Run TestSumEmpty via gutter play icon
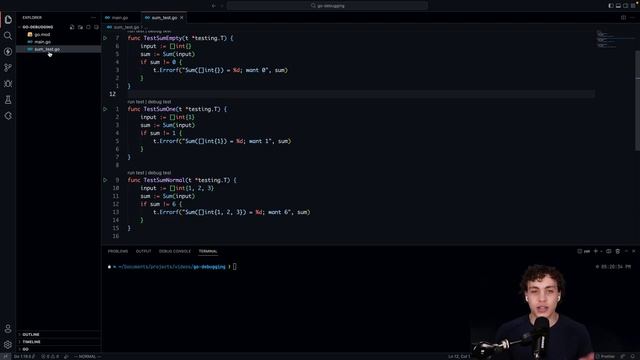This screenshot has height=360, width=640. [105, 38]
